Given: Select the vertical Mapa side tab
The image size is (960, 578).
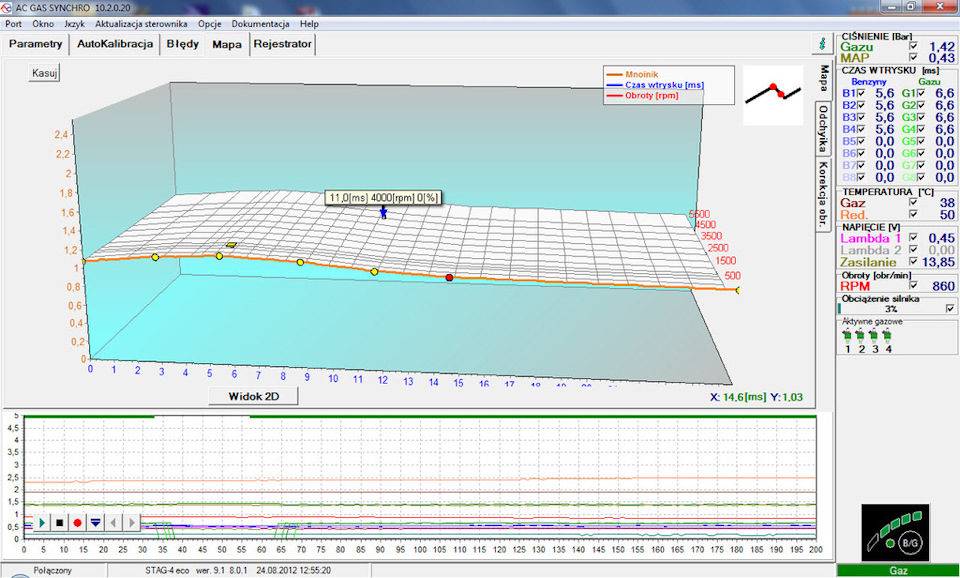Looking at the screenshot, I should pyautogui.click(x=824, y=79).
